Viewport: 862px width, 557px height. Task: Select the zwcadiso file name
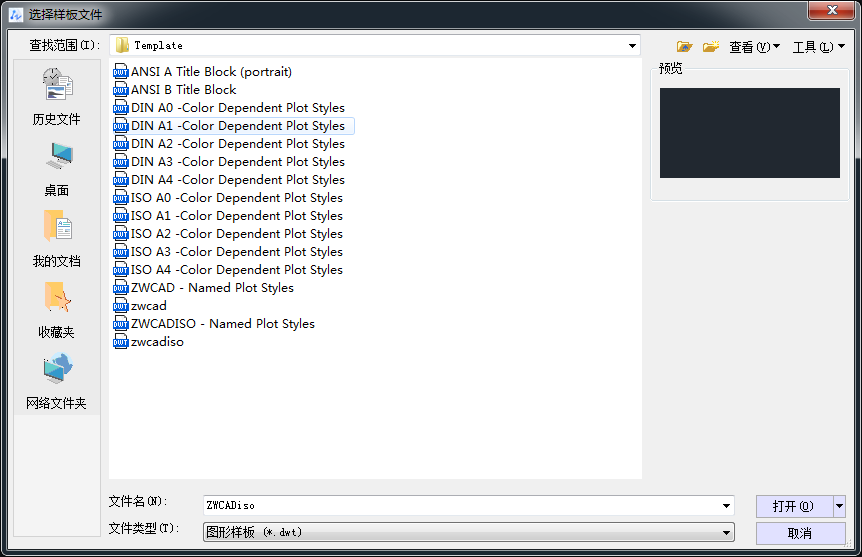tap(157, 342)
